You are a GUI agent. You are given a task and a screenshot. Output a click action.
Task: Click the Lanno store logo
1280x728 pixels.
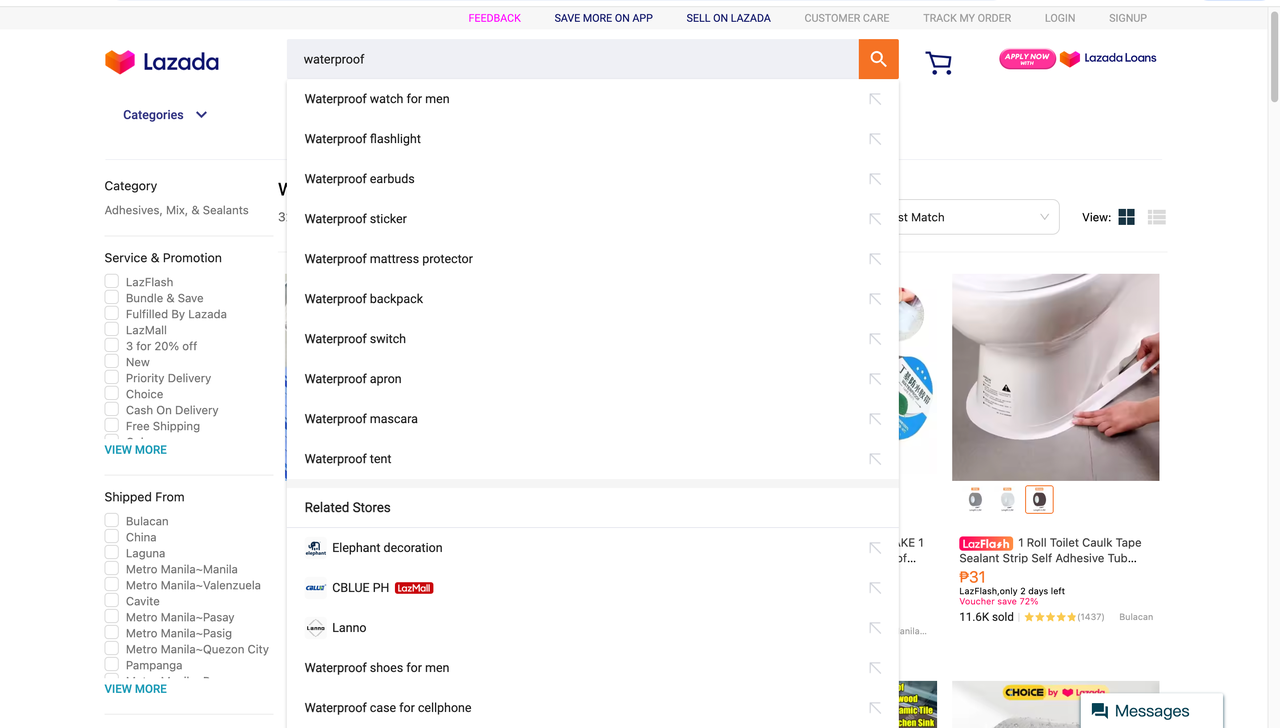click(x=315, y=628)
